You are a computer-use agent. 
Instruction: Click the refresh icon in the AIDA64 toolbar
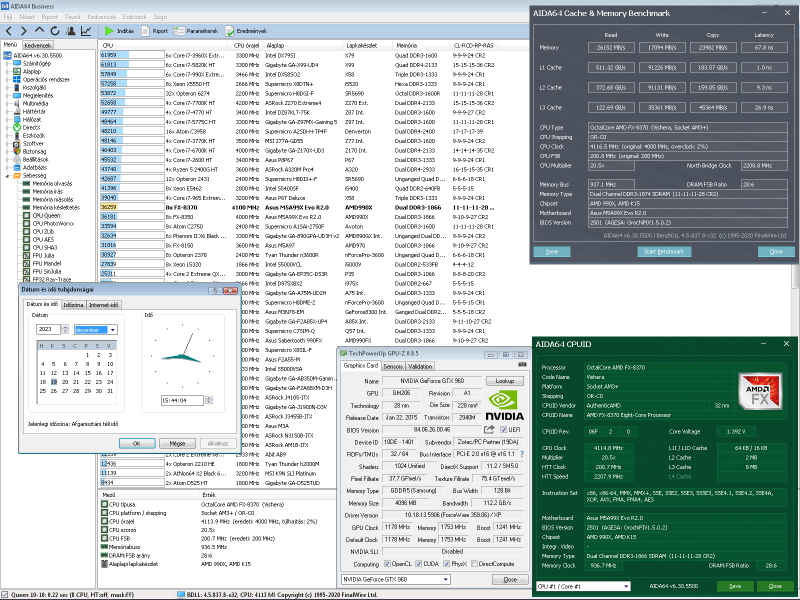click(x=55, y=31)
